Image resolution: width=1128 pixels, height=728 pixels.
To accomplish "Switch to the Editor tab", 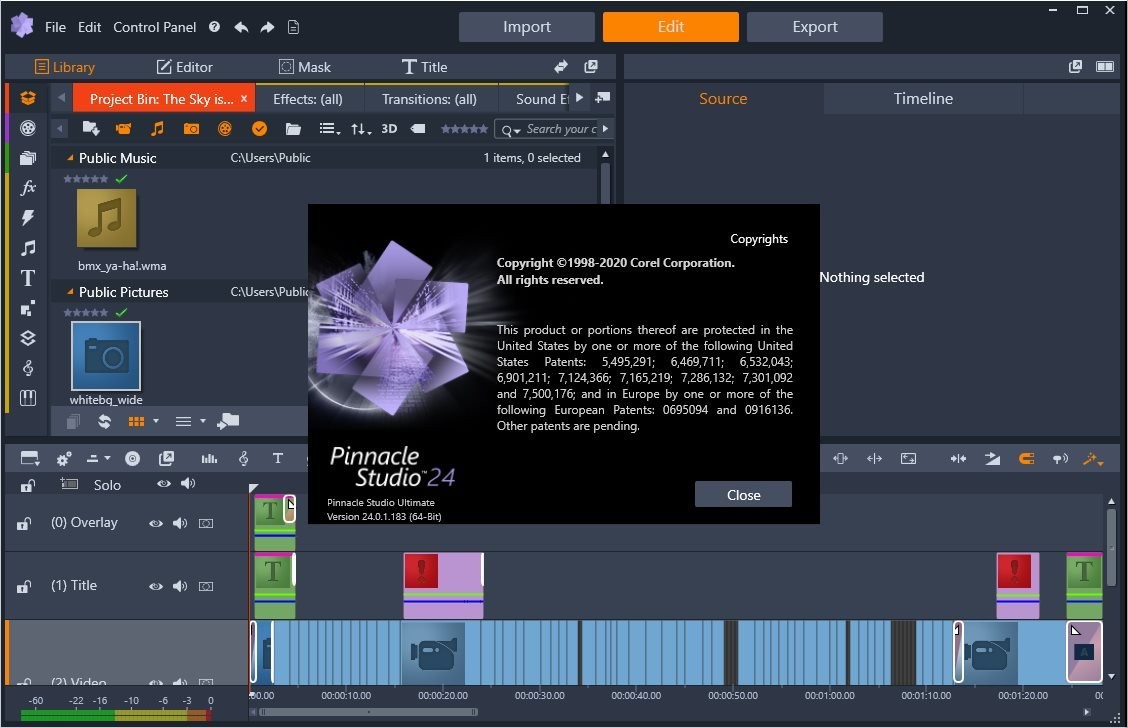I will pyautogui.click(x=185, y=67).
